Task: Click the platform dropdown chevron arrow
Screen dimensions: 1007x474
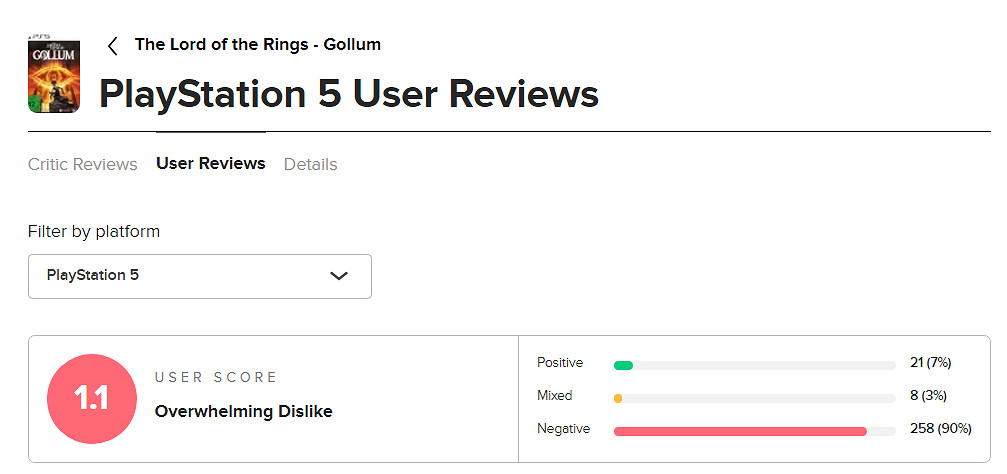Action: pos(338,276)
